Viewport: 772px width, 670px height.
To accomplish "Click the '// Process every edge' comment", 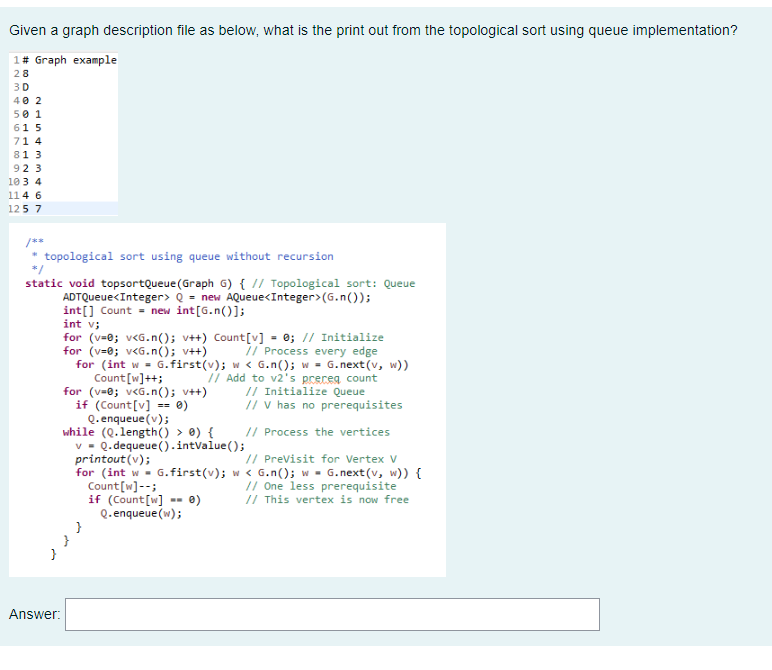I will (312, 351).
